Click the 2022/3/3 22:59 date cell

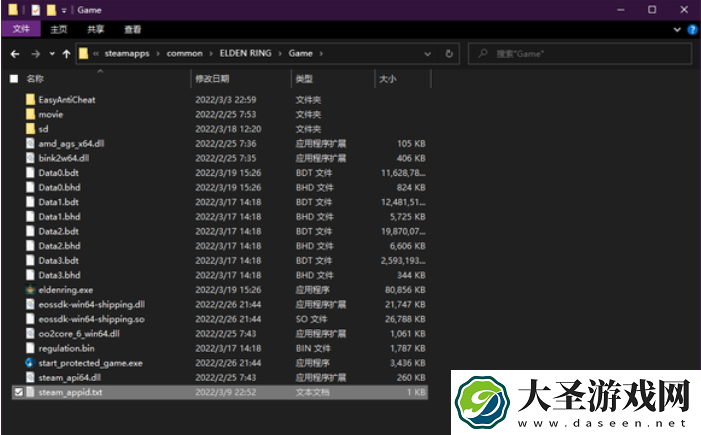point(226,100)
